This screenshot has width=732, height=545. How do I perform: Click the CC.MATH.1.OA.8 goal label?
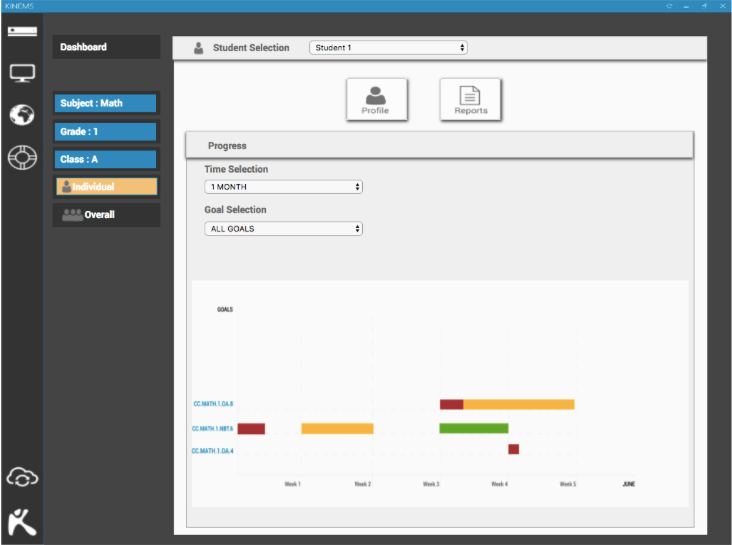tap(213, 405)
